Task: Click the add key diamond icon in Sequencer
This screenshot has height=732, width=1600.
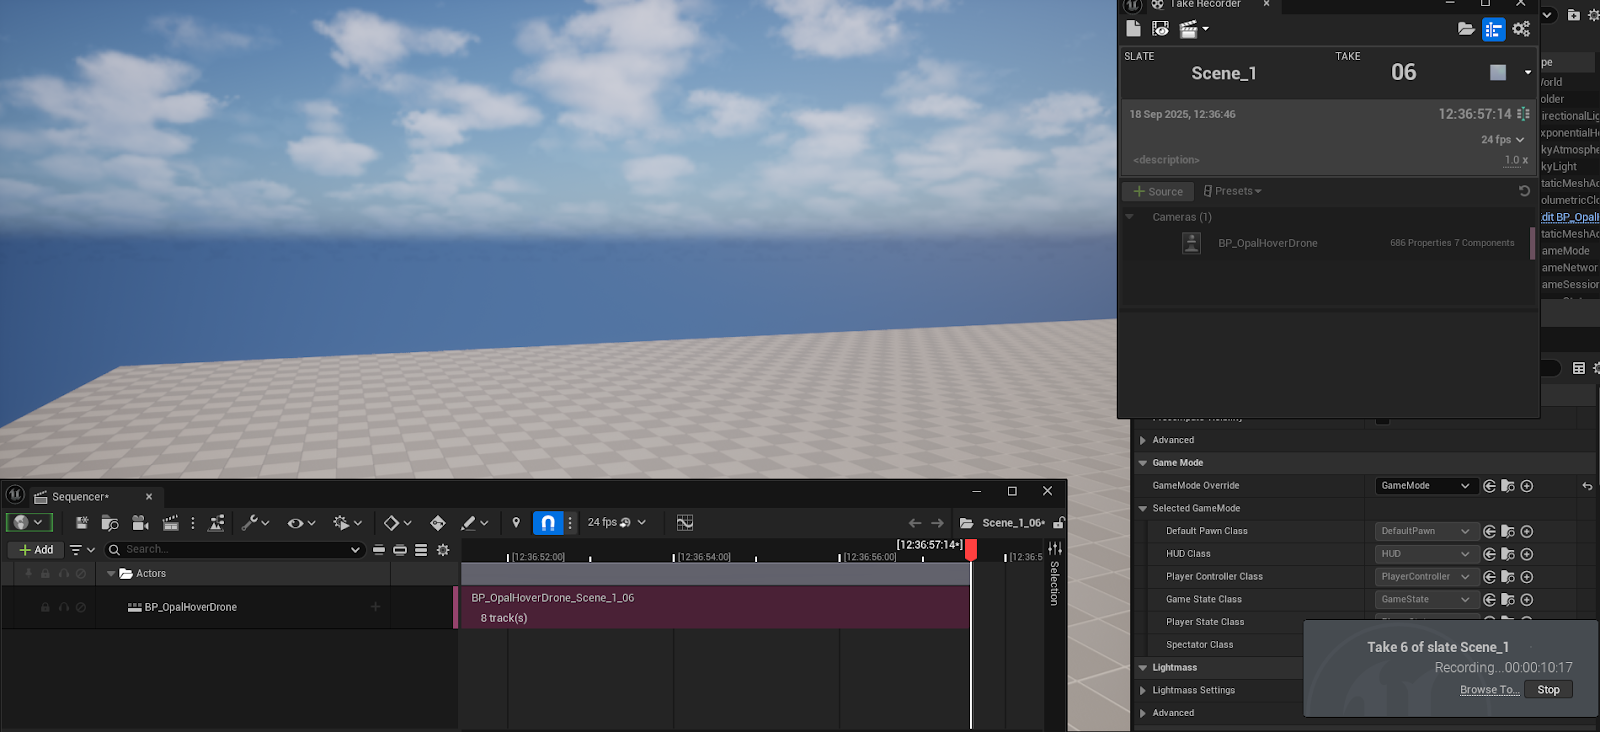Action: point(437,523)
